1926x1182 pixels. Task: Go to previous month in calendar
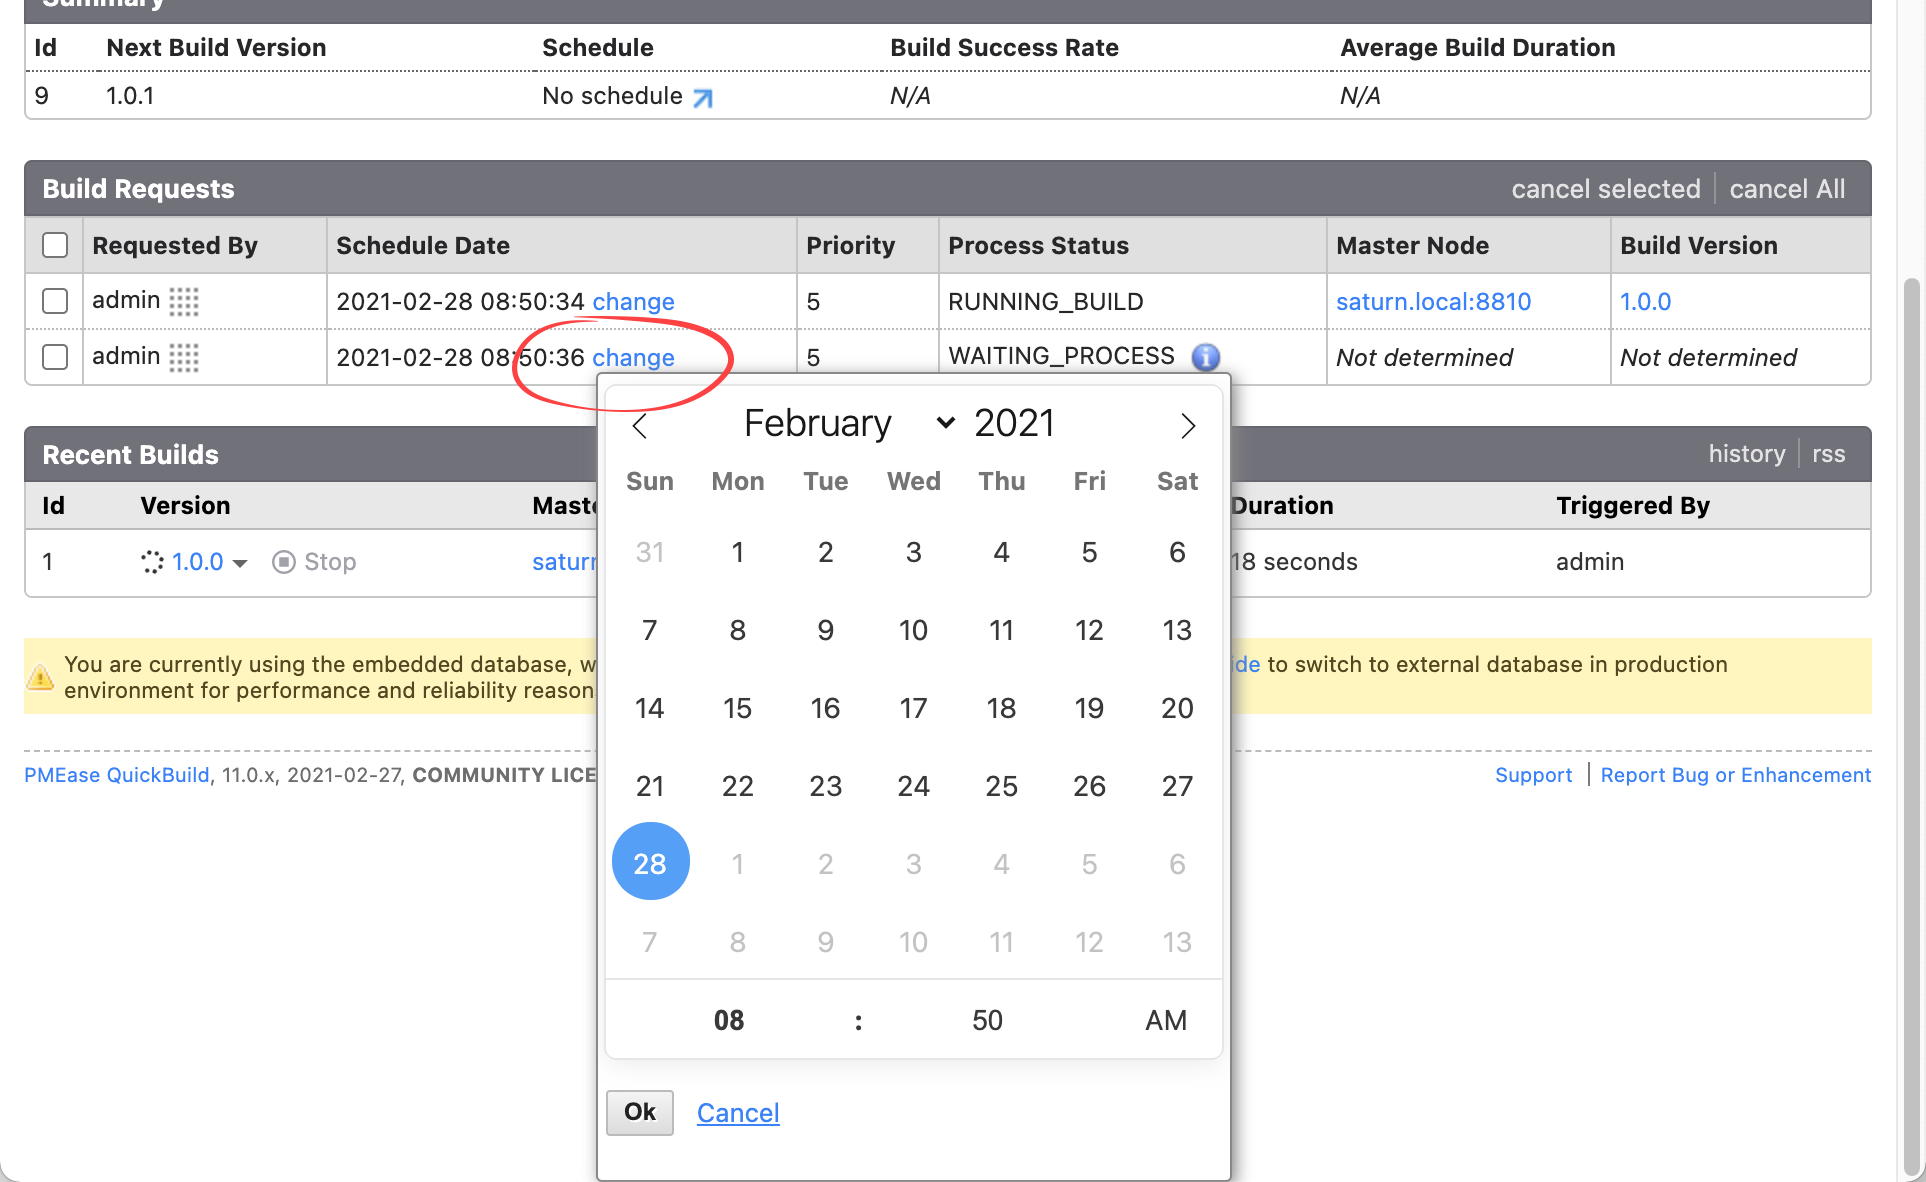[x=640, y=426]
